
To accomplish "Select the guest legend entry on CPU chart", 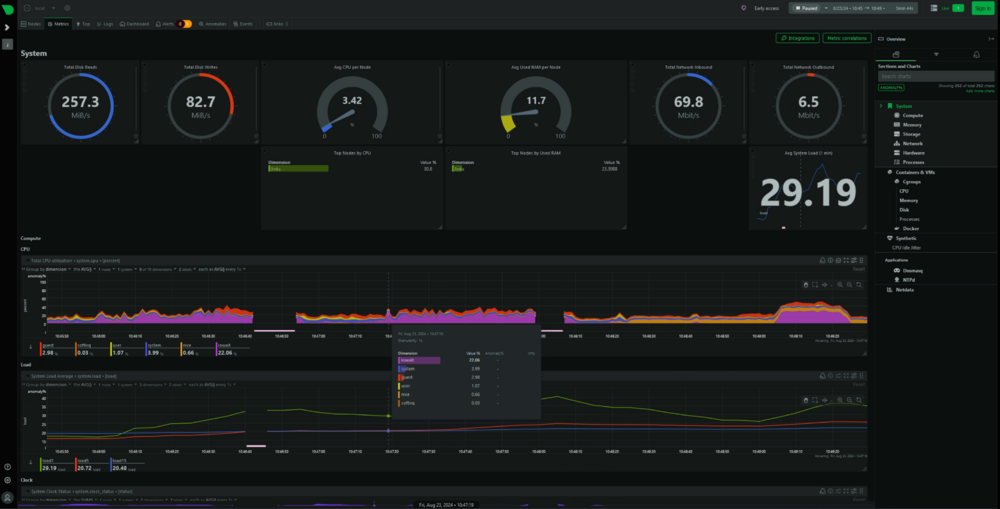I will tap(55, 350).
